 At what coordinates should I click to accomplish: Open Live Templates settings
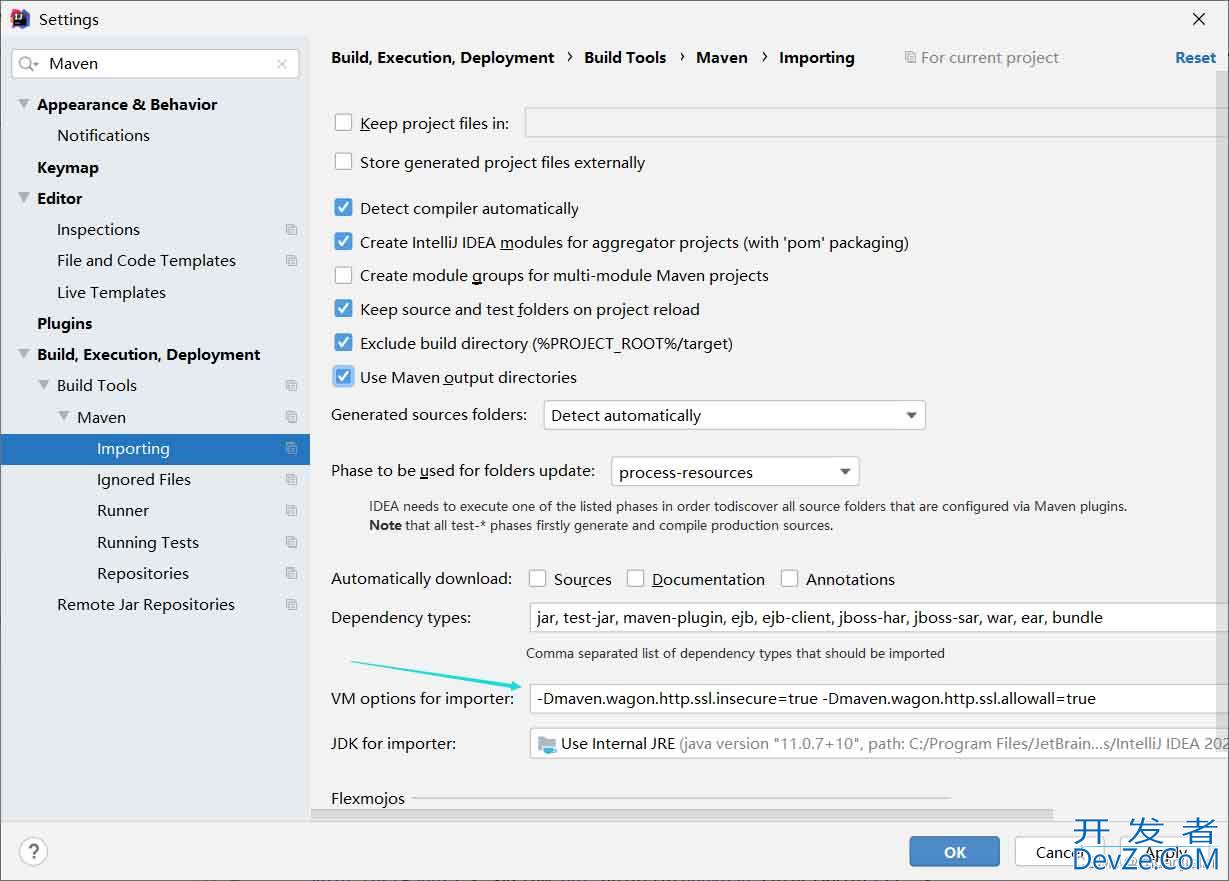tap(111, 292)
